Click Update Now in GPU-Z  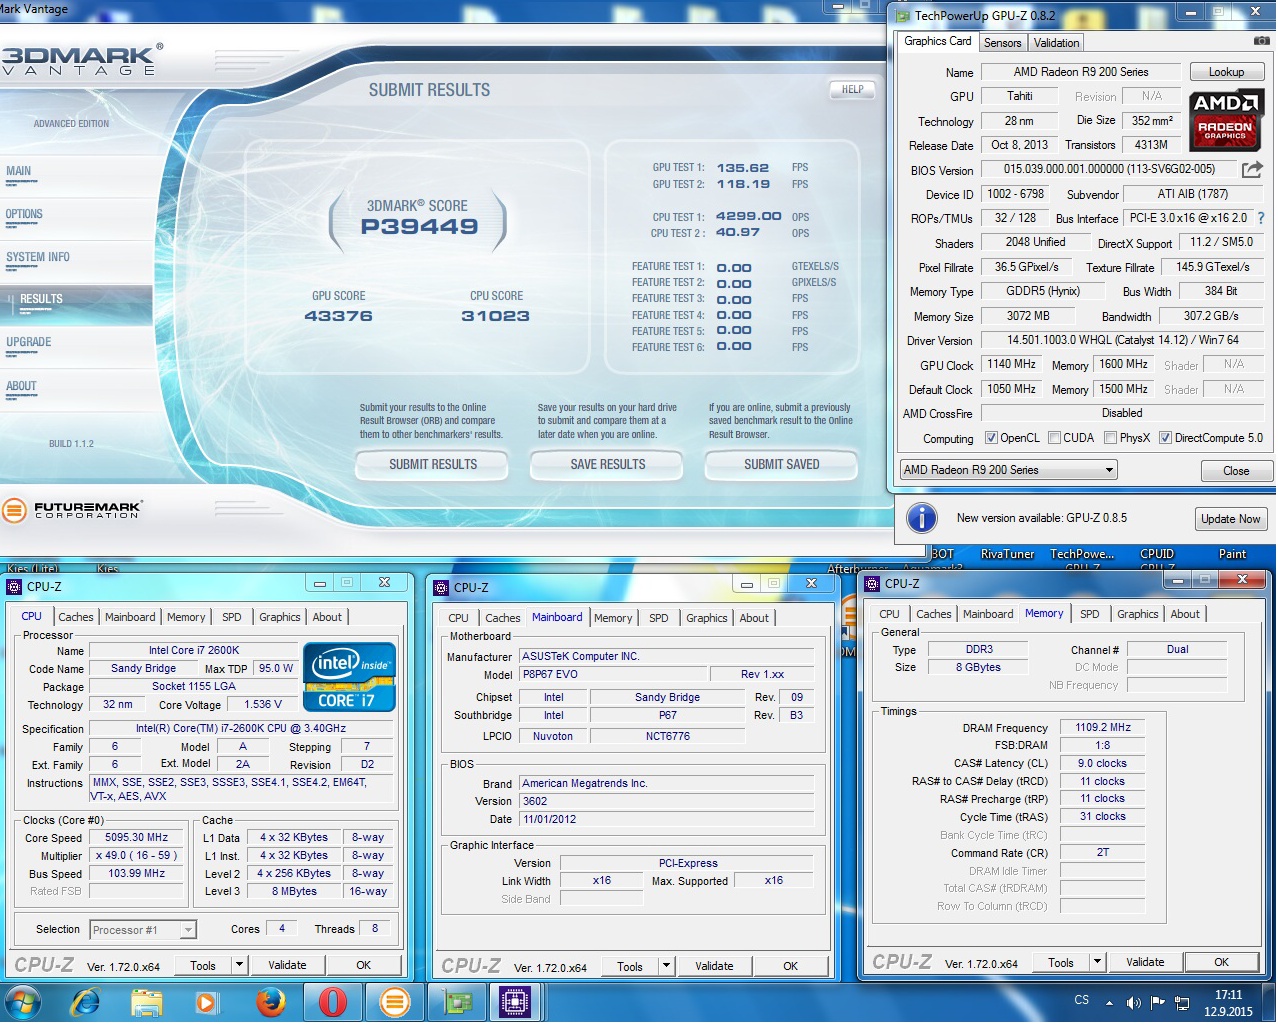tap(1231, 519)
